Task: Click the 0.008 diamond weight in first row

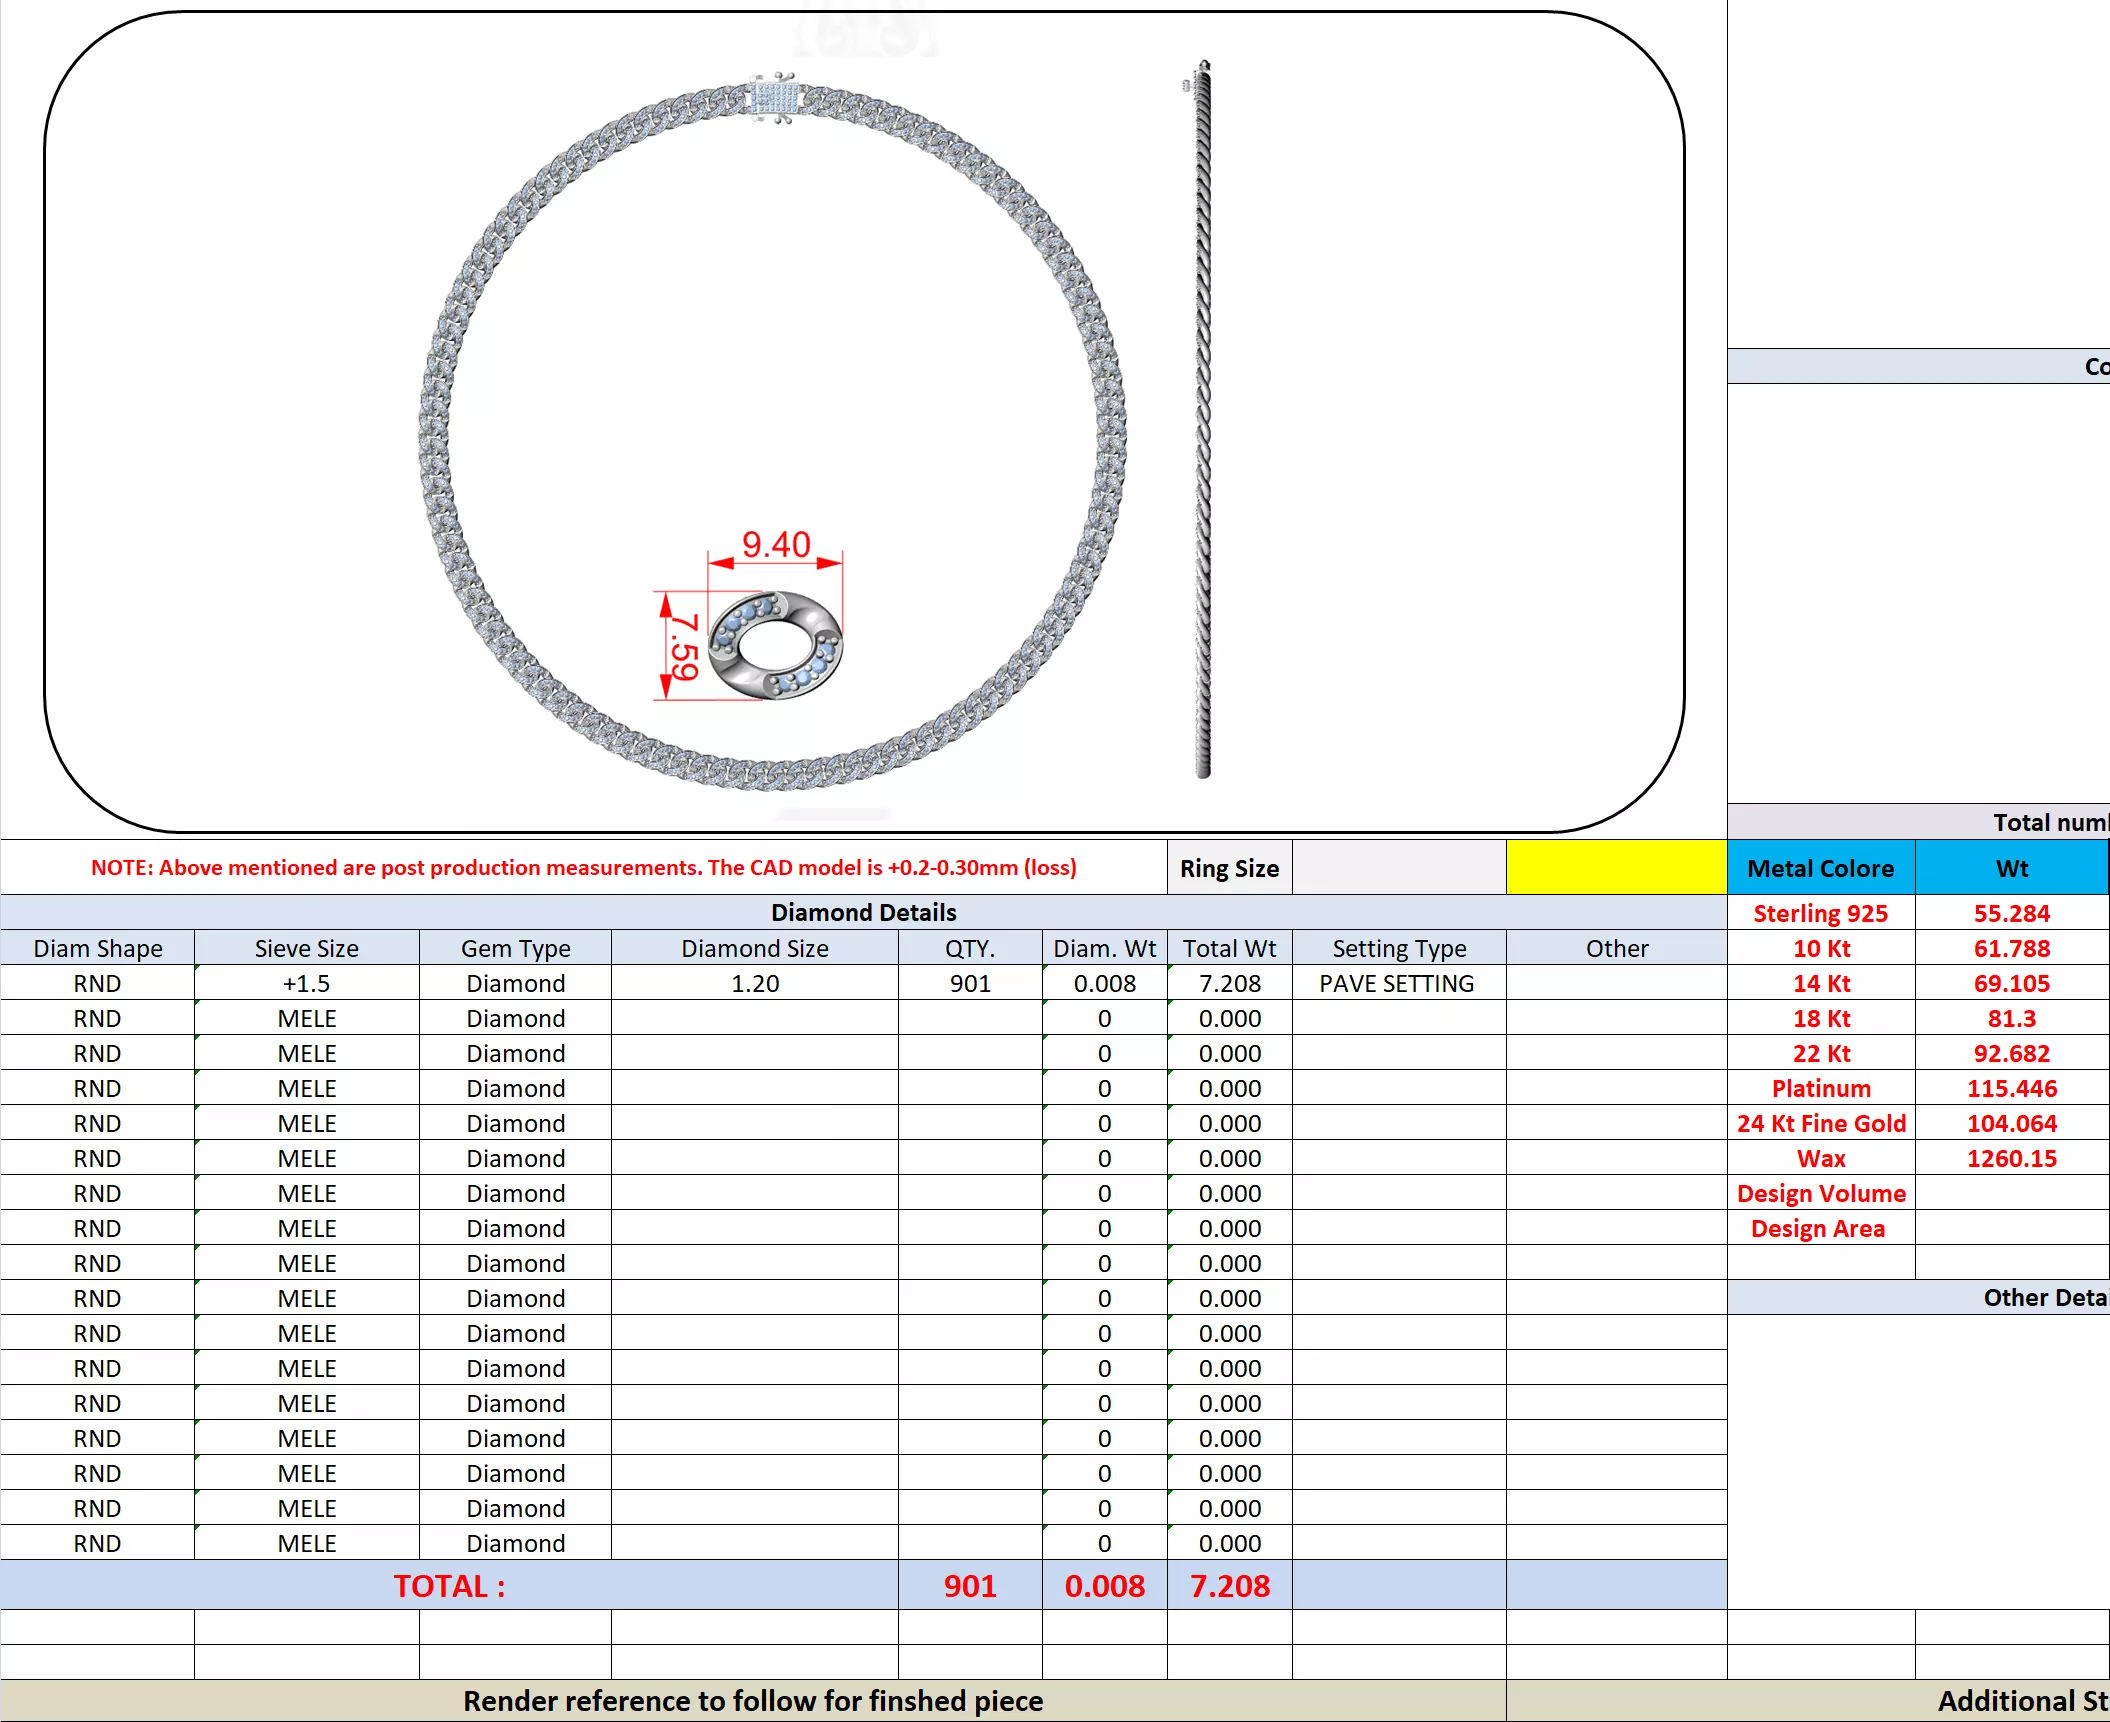Action: (1104, 983)
